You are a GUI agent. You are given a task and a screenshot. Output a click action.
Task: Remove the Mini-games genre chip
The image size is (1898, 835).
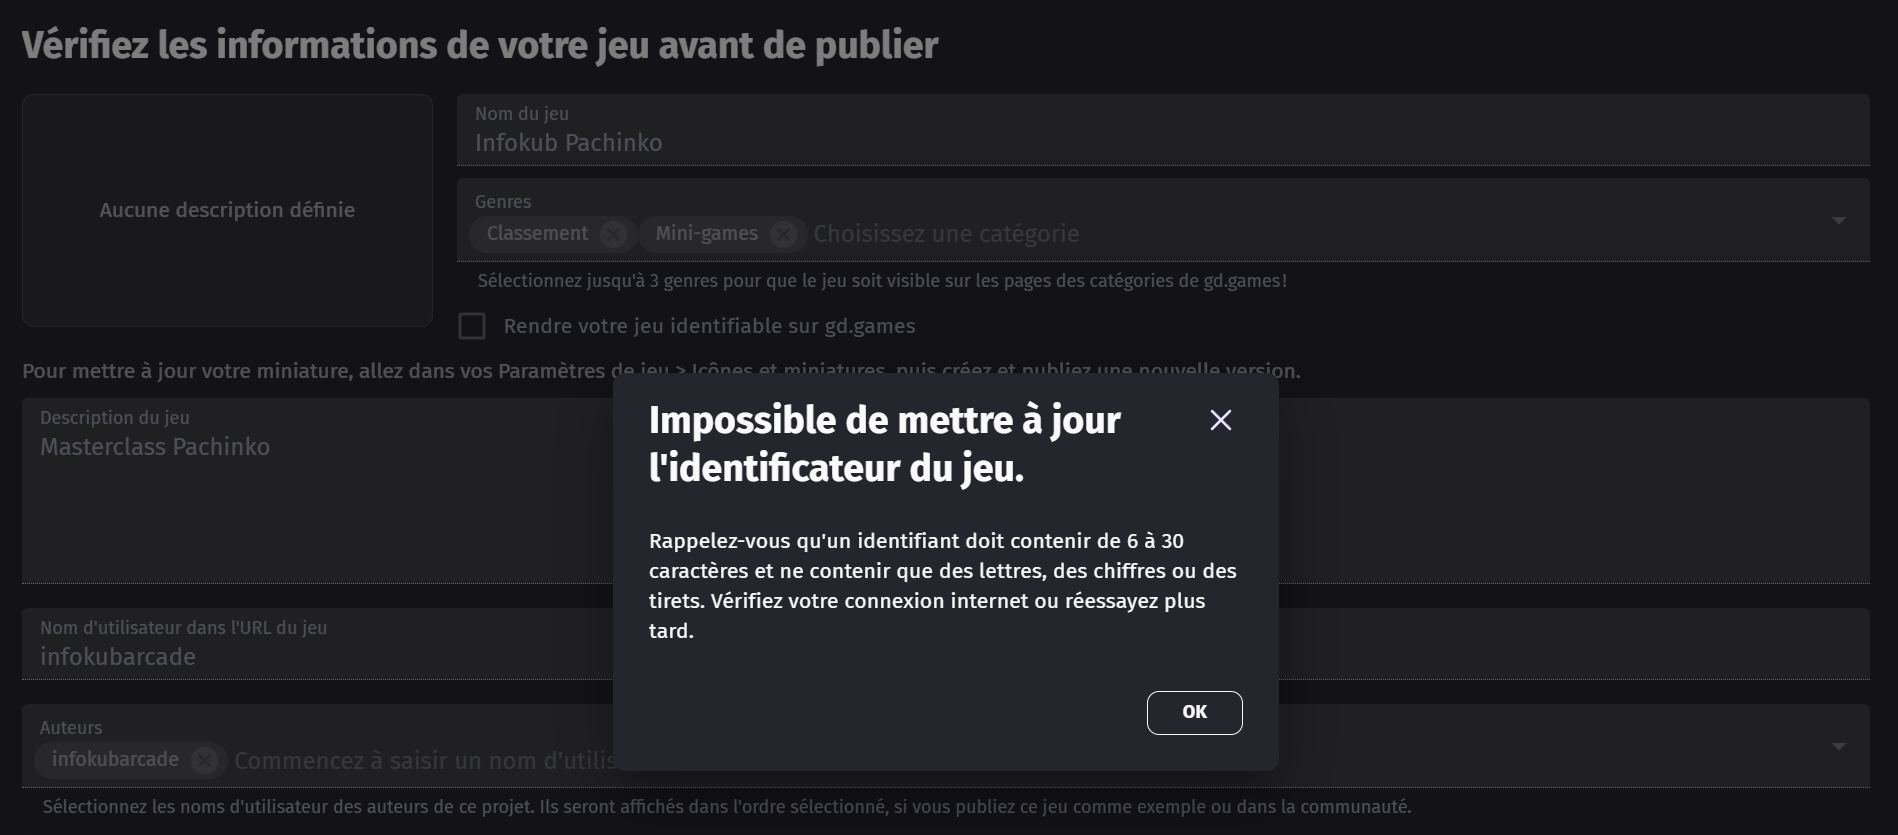pyautogui.click(x=783, y=234)
